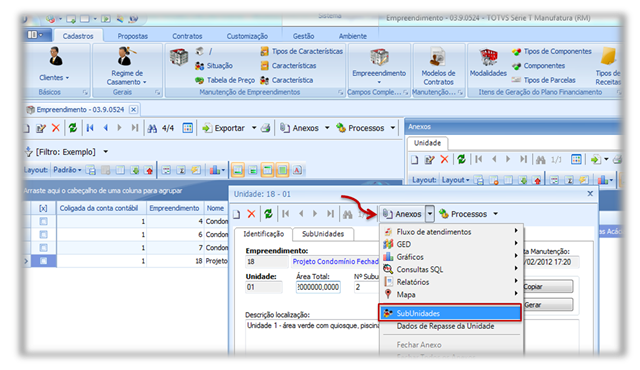Viewport: 640px width, 370px height.
Task: Expand Processos arrow in Unidade dialog
Action: click(x=496, y=214)
